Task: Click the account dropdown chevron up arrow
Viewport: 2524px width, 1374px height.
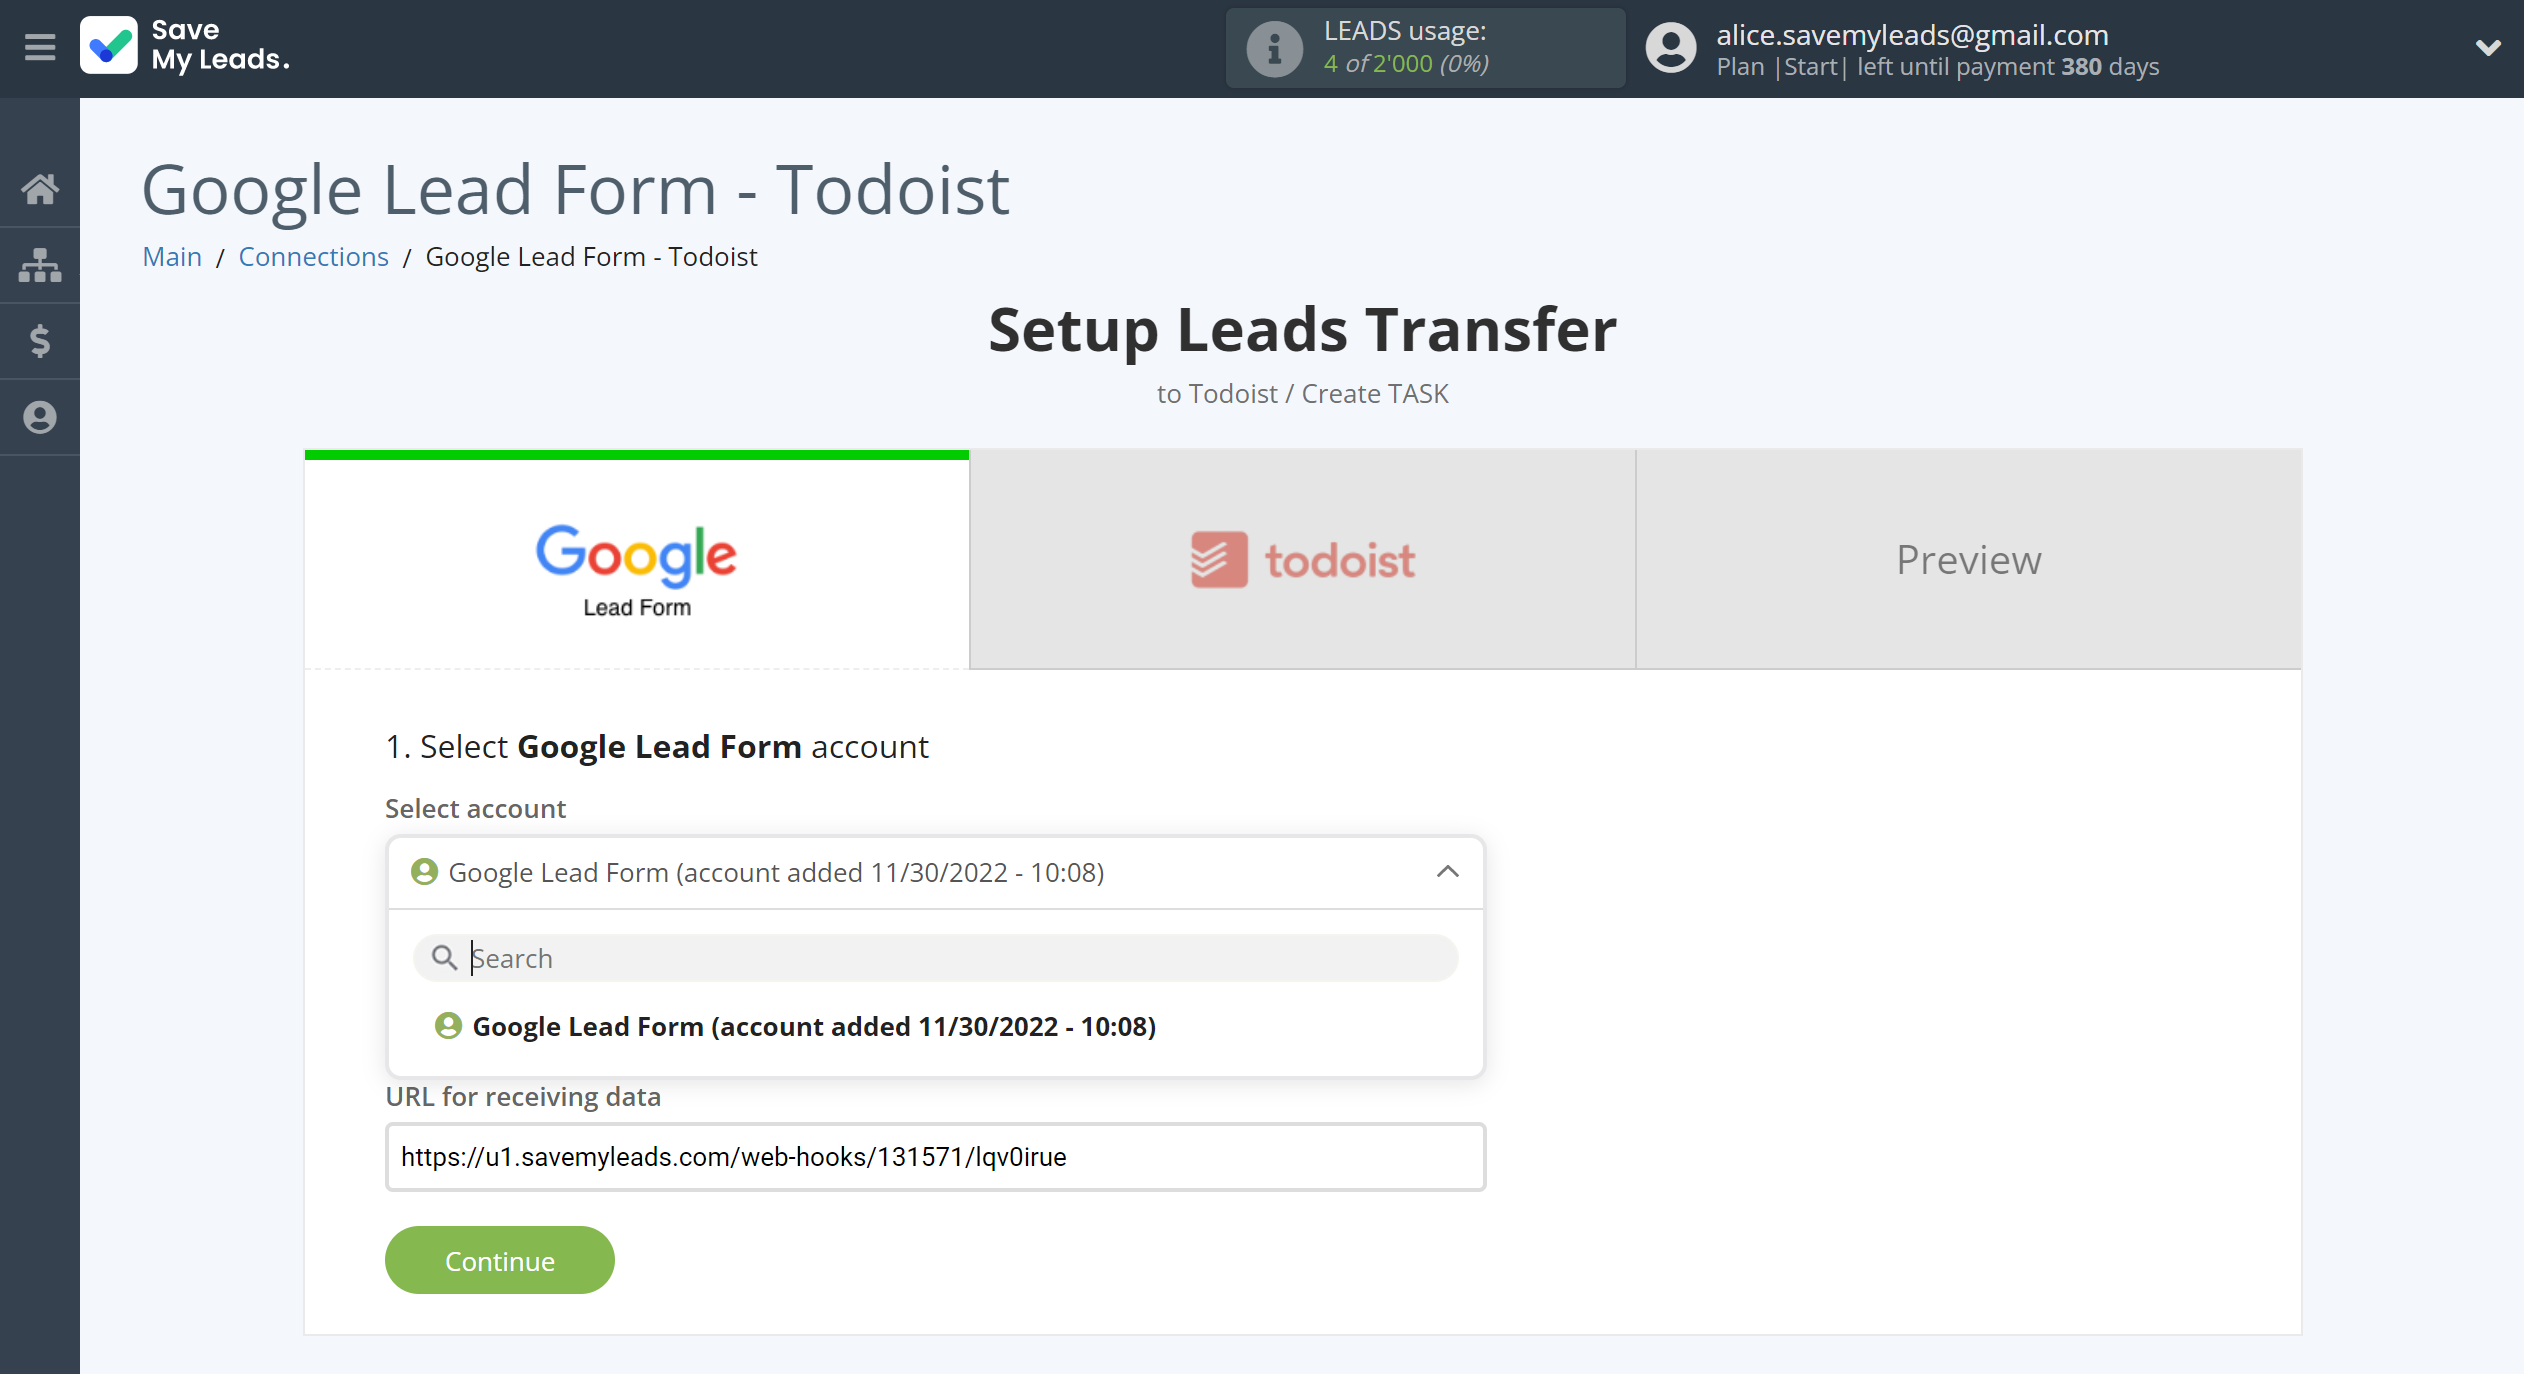Action: click(x=1446, y=871)
